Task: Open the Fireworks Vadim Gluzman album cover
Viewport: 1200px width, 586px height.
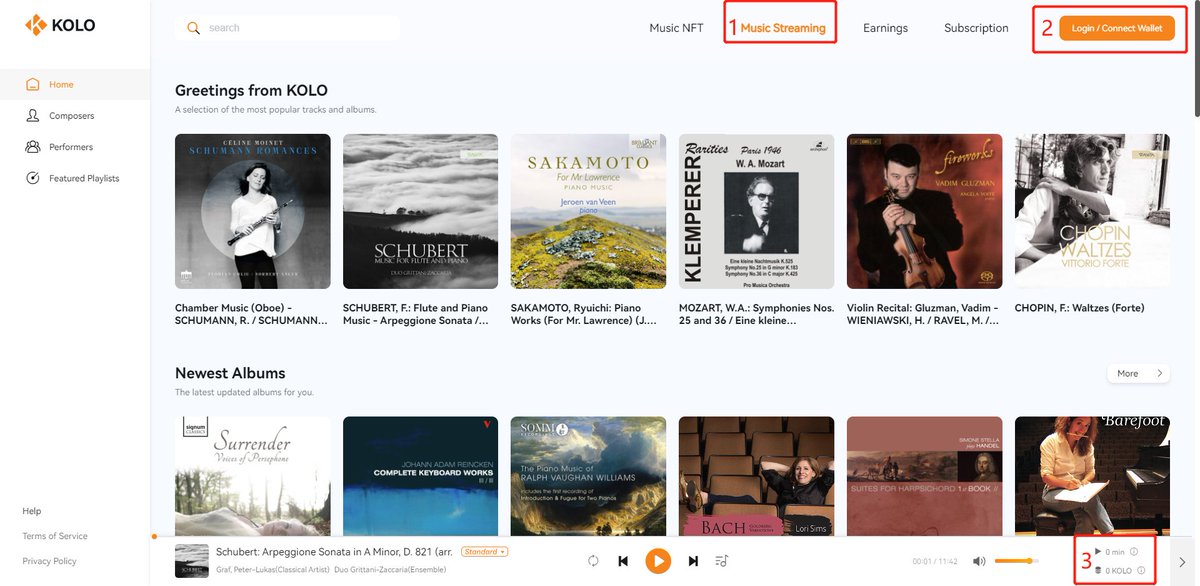Action: coord(924,211)
